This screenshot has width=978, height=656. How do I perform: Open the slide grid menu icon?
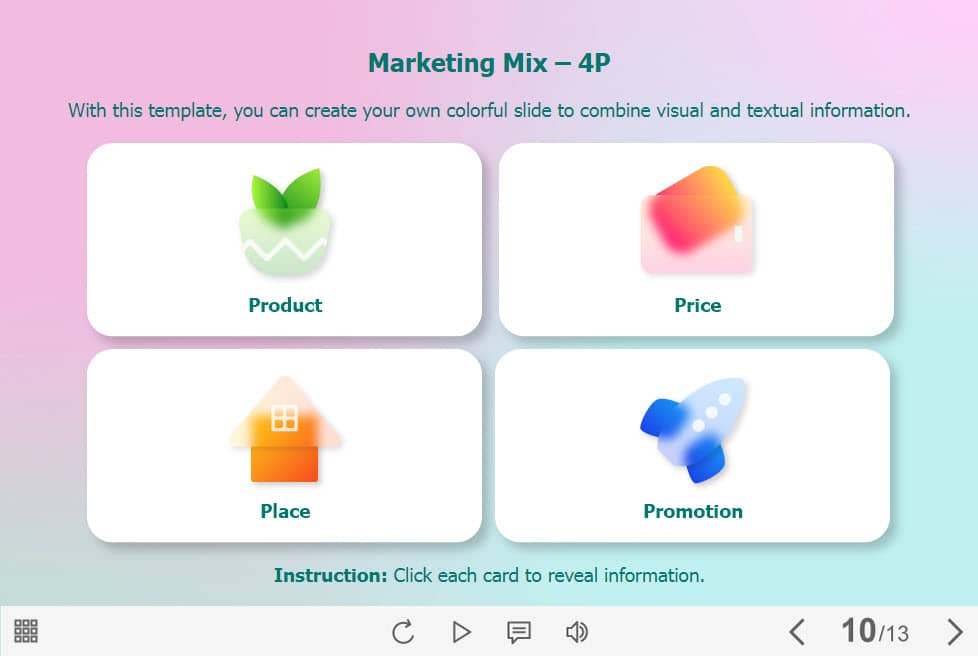point(26,631)
